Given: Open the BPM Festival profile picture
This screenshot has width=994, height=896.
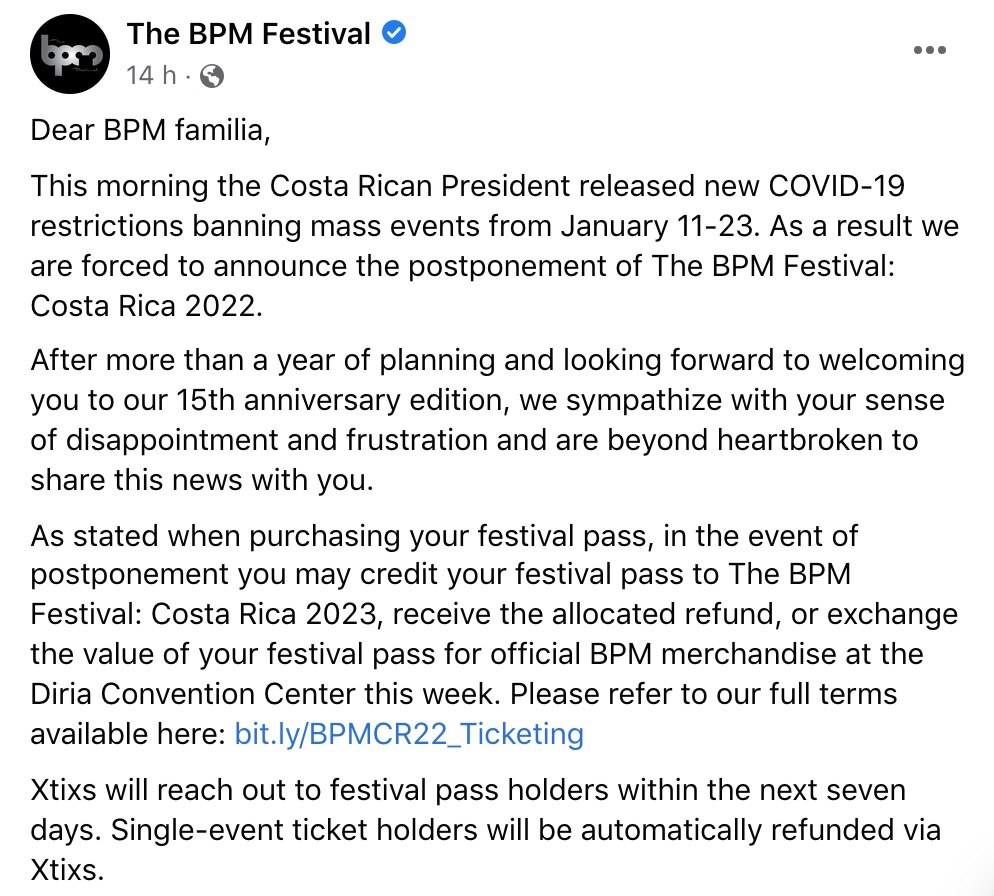Looking at the screenshot, I should [70, 54].
